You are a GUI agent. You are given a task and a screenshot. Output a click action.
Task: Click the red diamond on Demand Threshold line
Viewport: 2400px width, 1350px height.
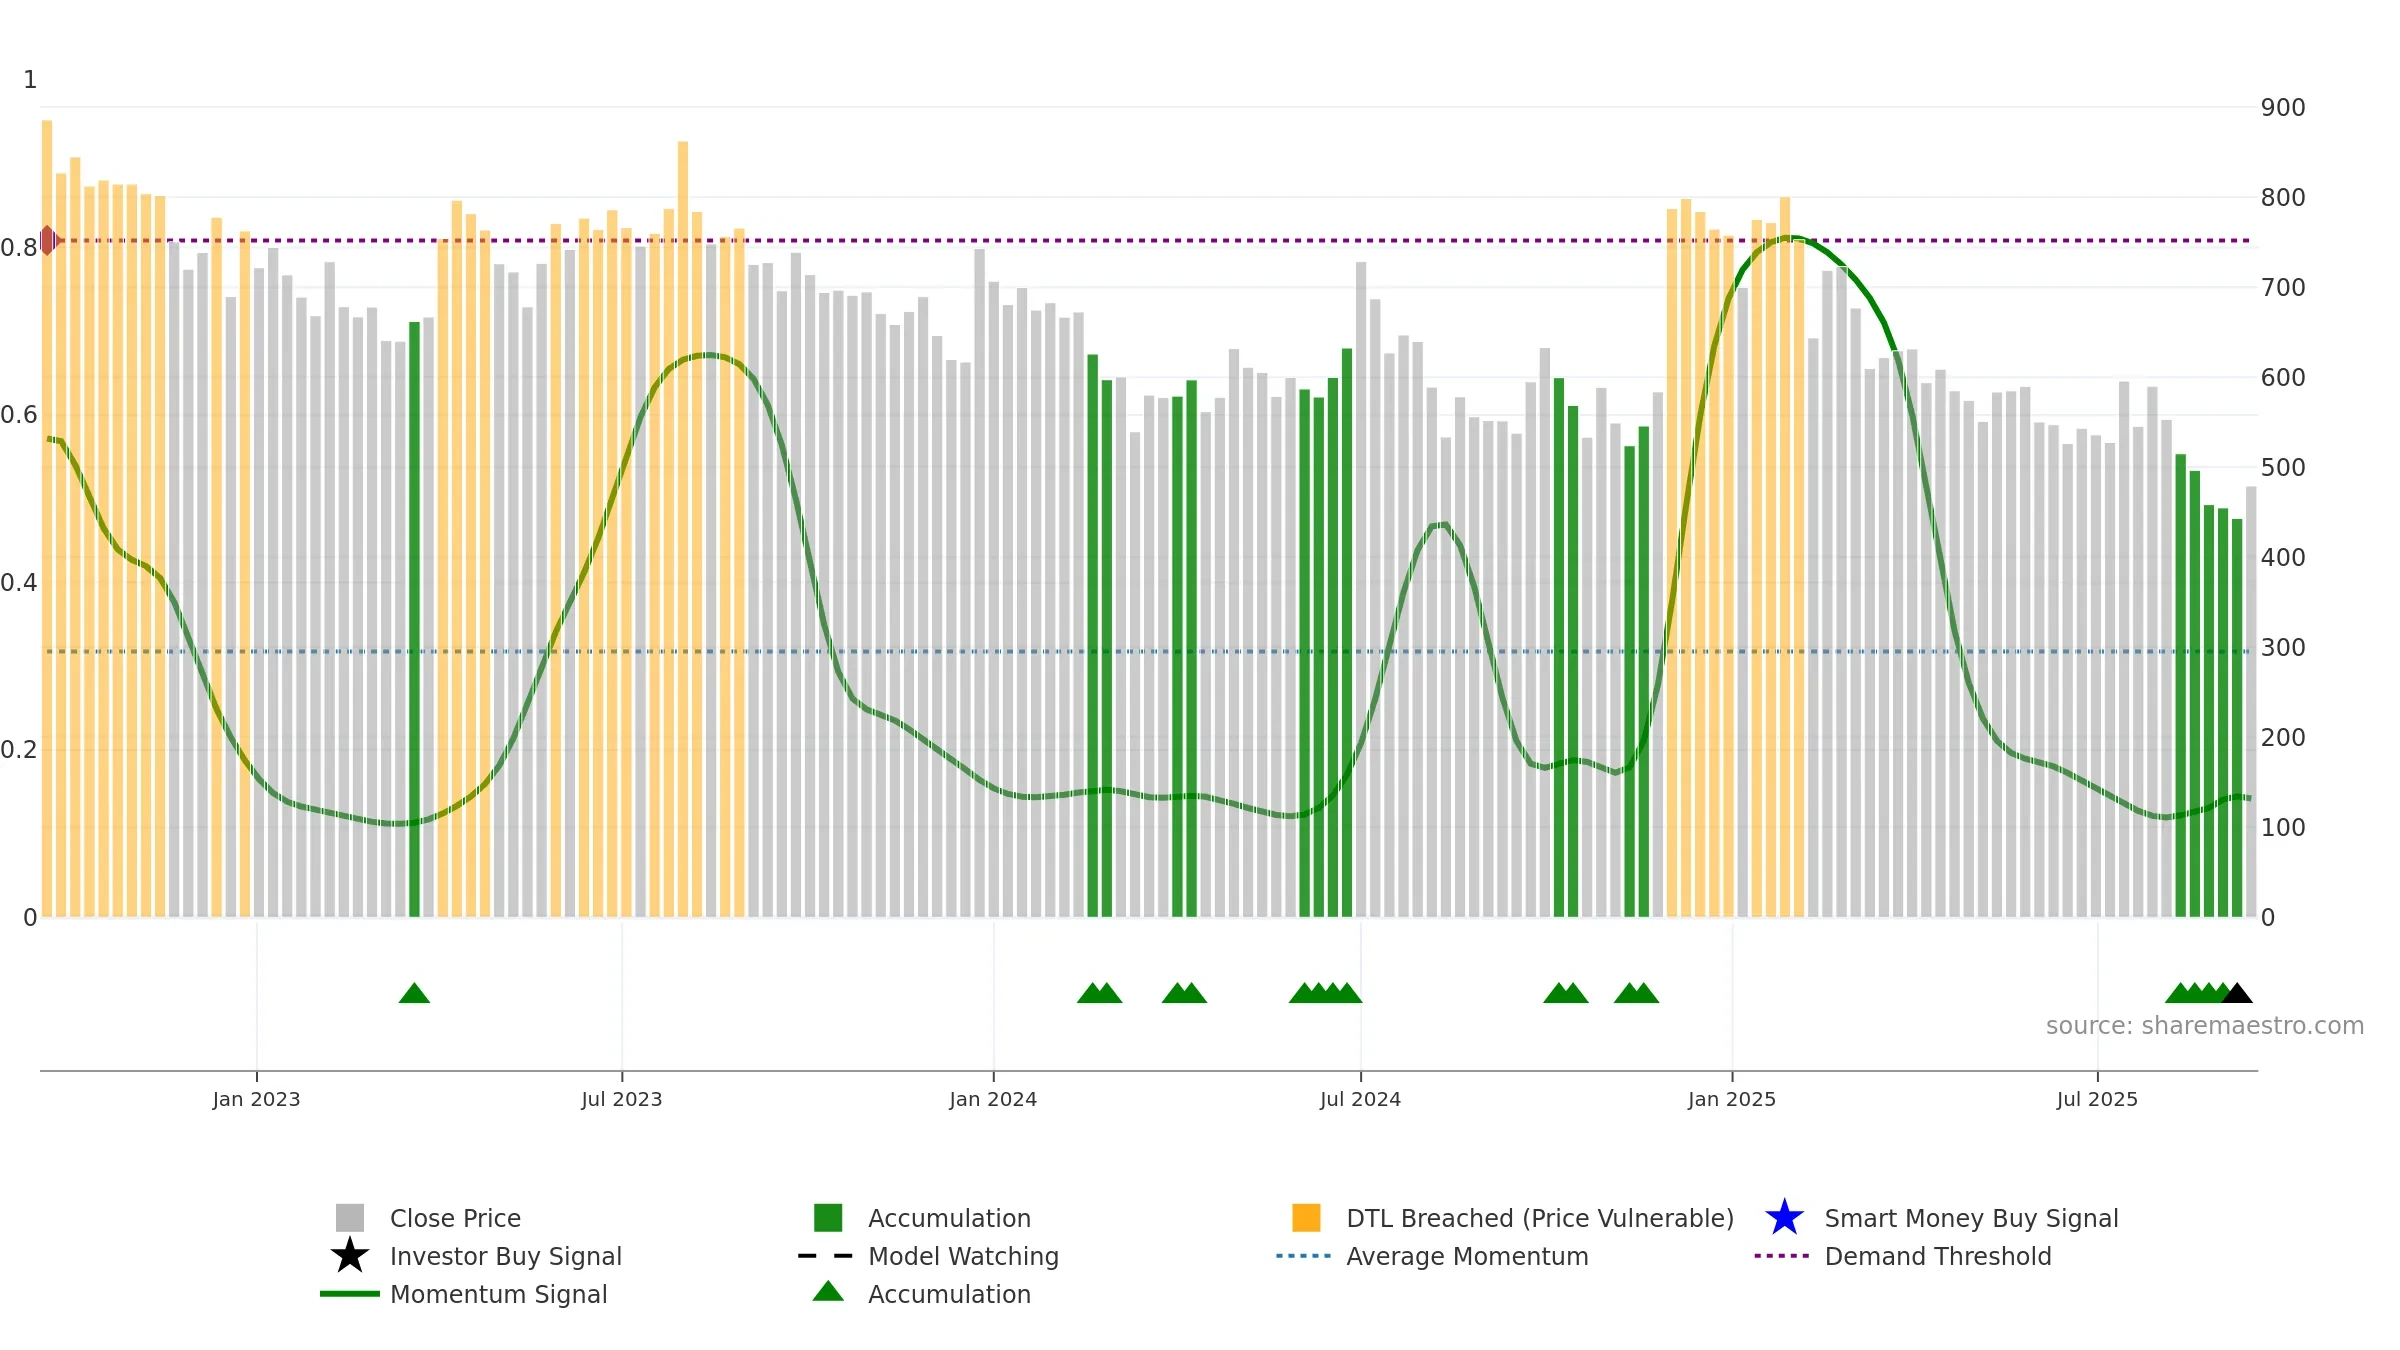pos(47,240)
